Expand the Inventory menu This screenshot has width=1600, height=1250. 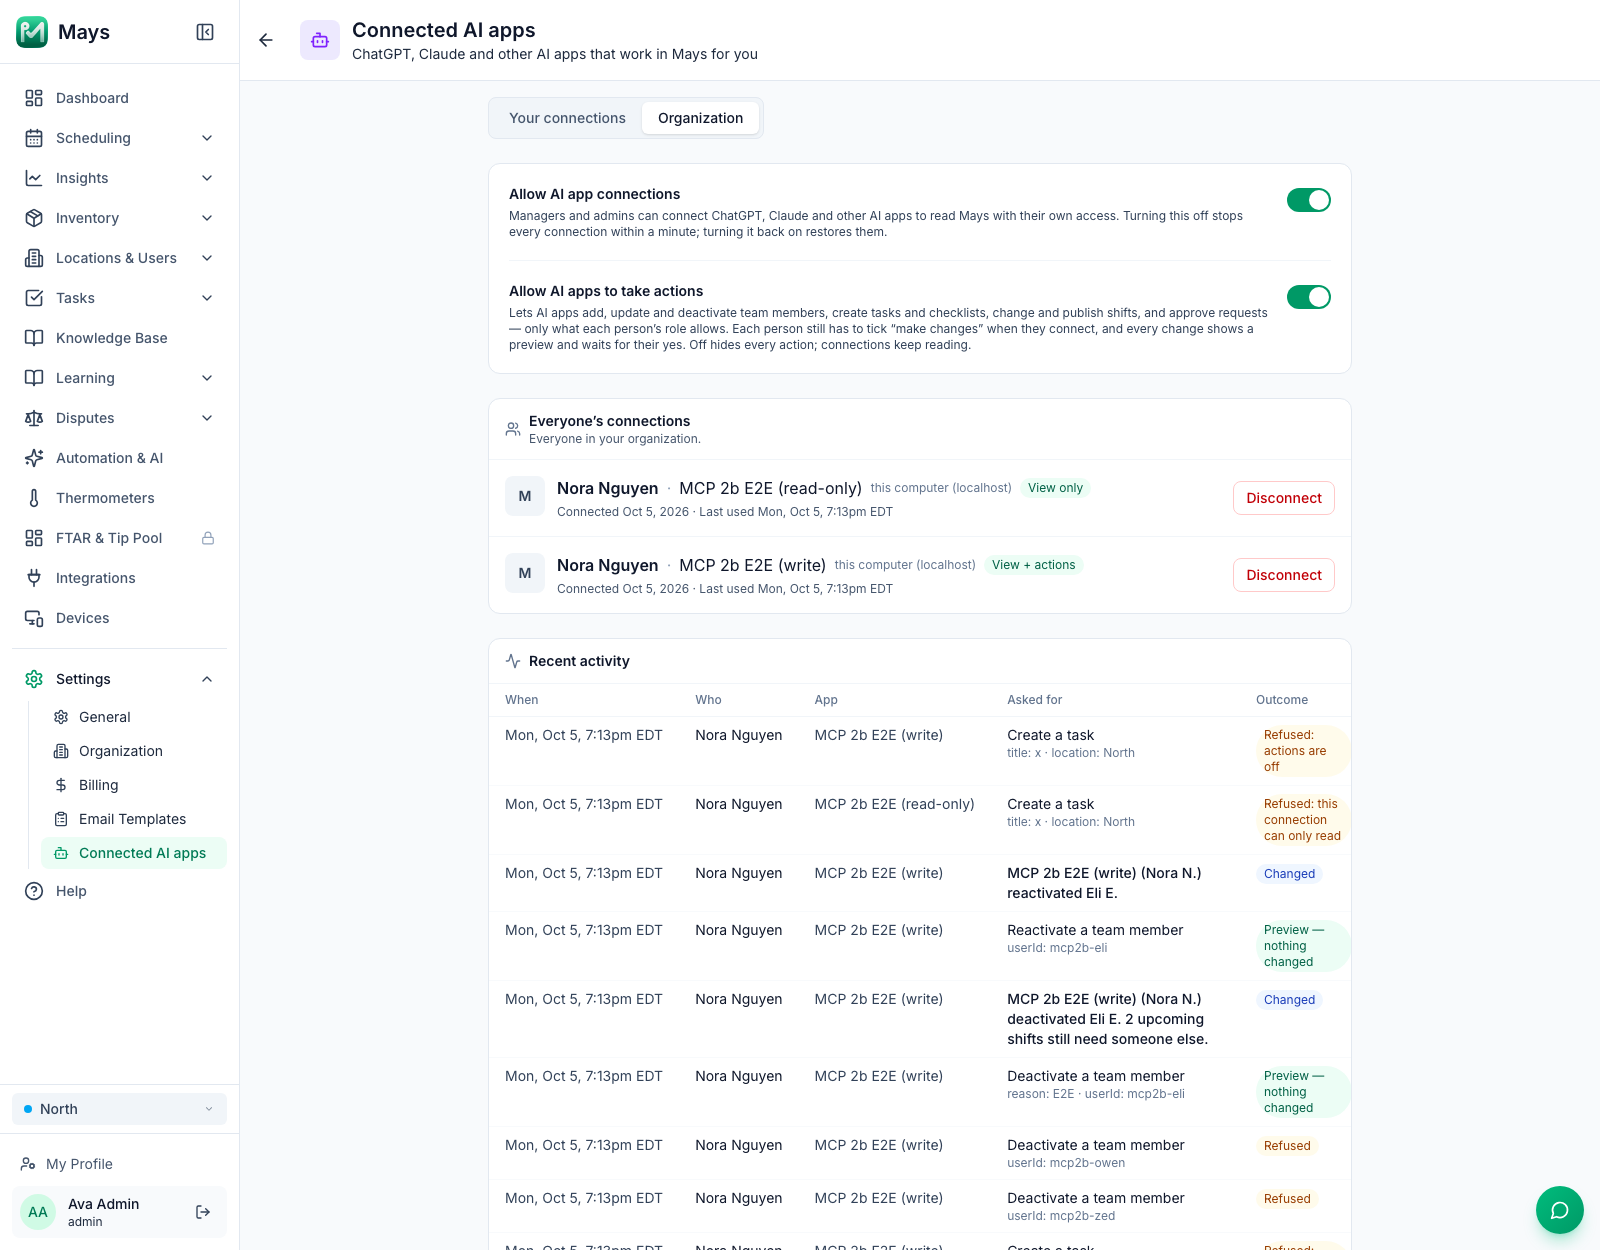[x=120, y=218]
